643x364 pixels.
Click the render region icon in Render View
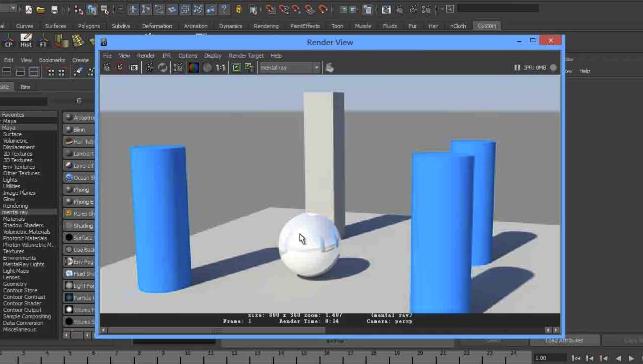click(120, 68)
